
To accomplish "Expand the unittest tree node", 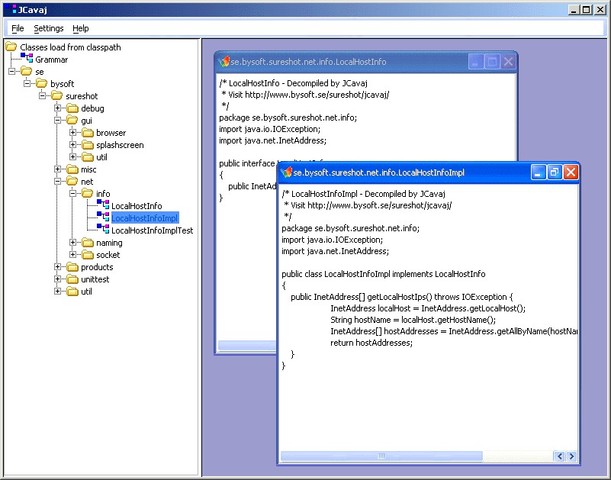I will 58,279.
